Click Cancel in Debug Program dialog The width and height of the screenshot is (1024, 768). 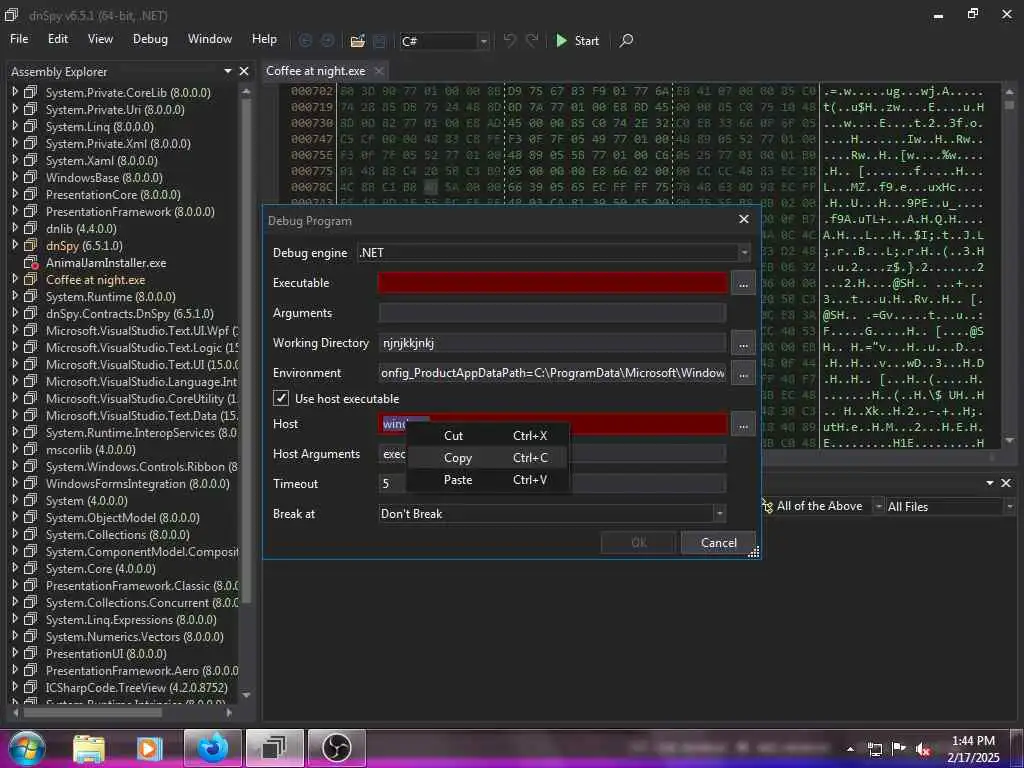pyautogui.click(x=718, y=543)
